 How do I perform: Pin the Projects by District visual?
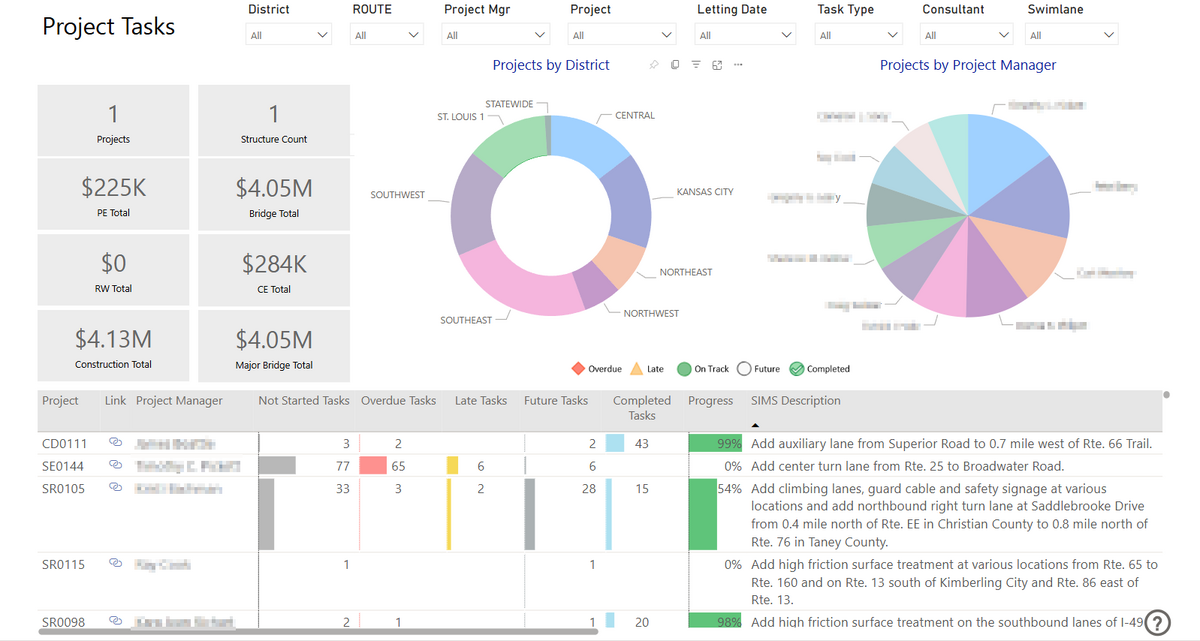pos(654,65)
